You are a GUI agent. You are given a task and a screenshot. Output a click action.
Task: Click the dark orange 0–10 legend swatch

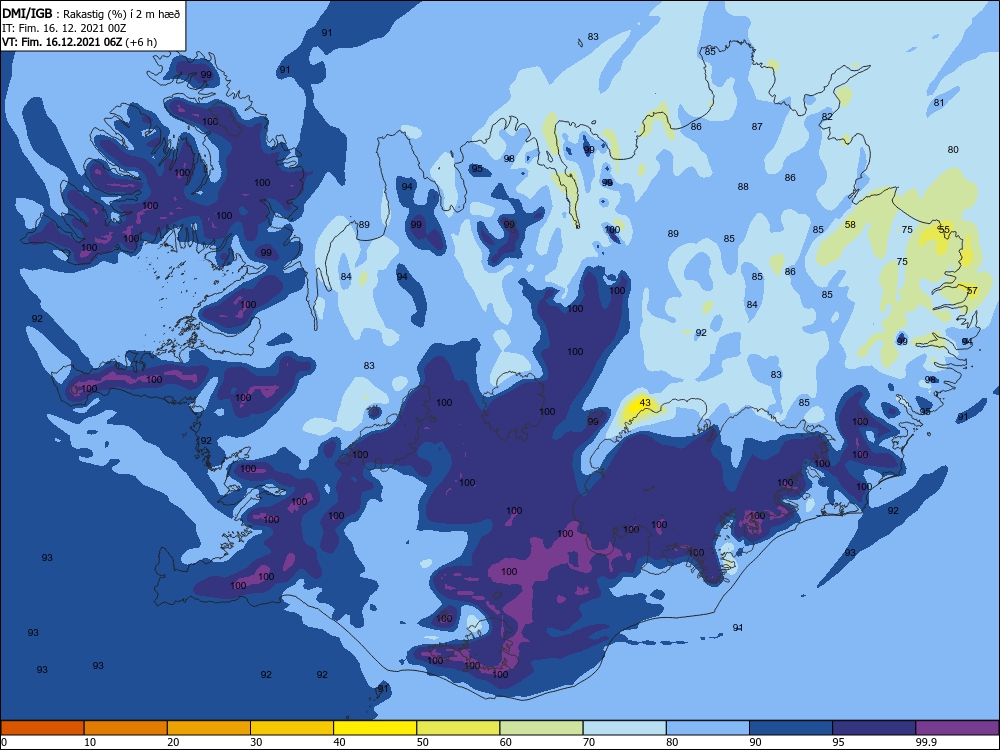(42, 728)
